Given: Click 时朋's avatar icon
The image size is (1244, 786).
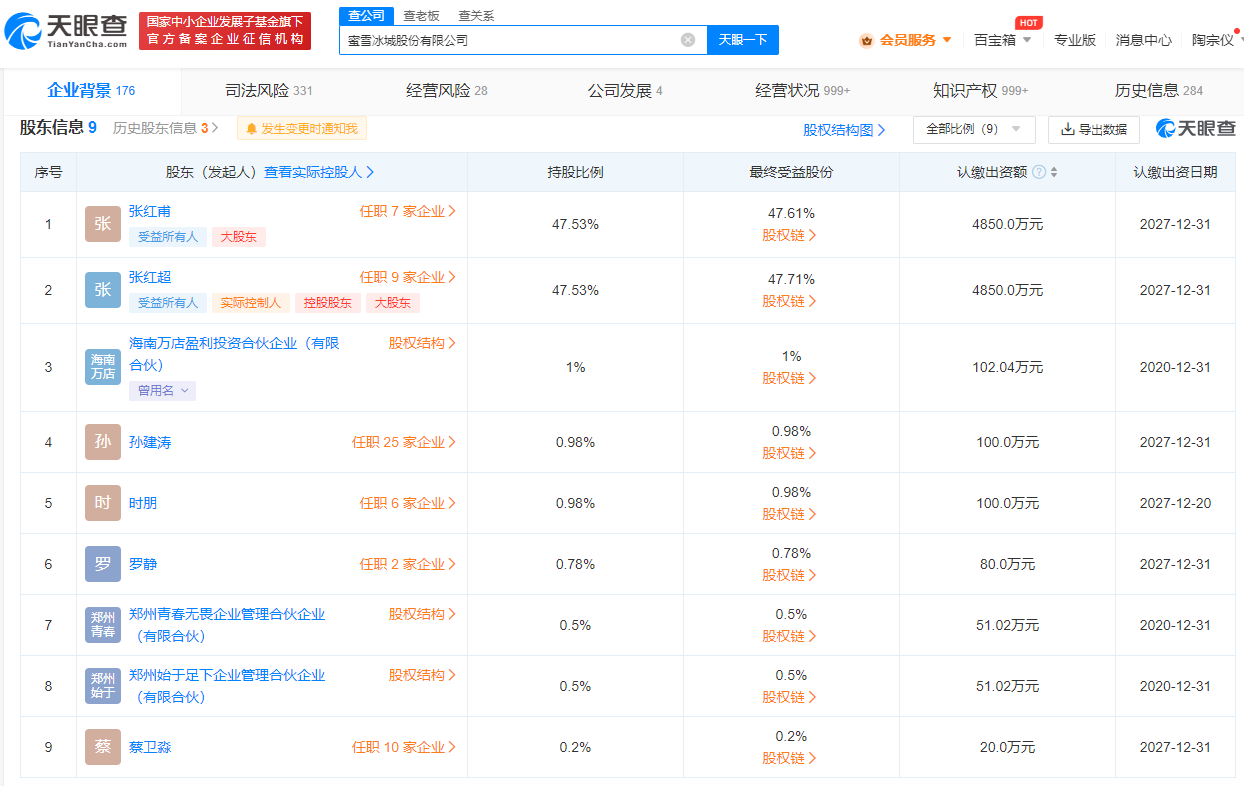Looking at the screenshot, I should click(x=103, y=503).
